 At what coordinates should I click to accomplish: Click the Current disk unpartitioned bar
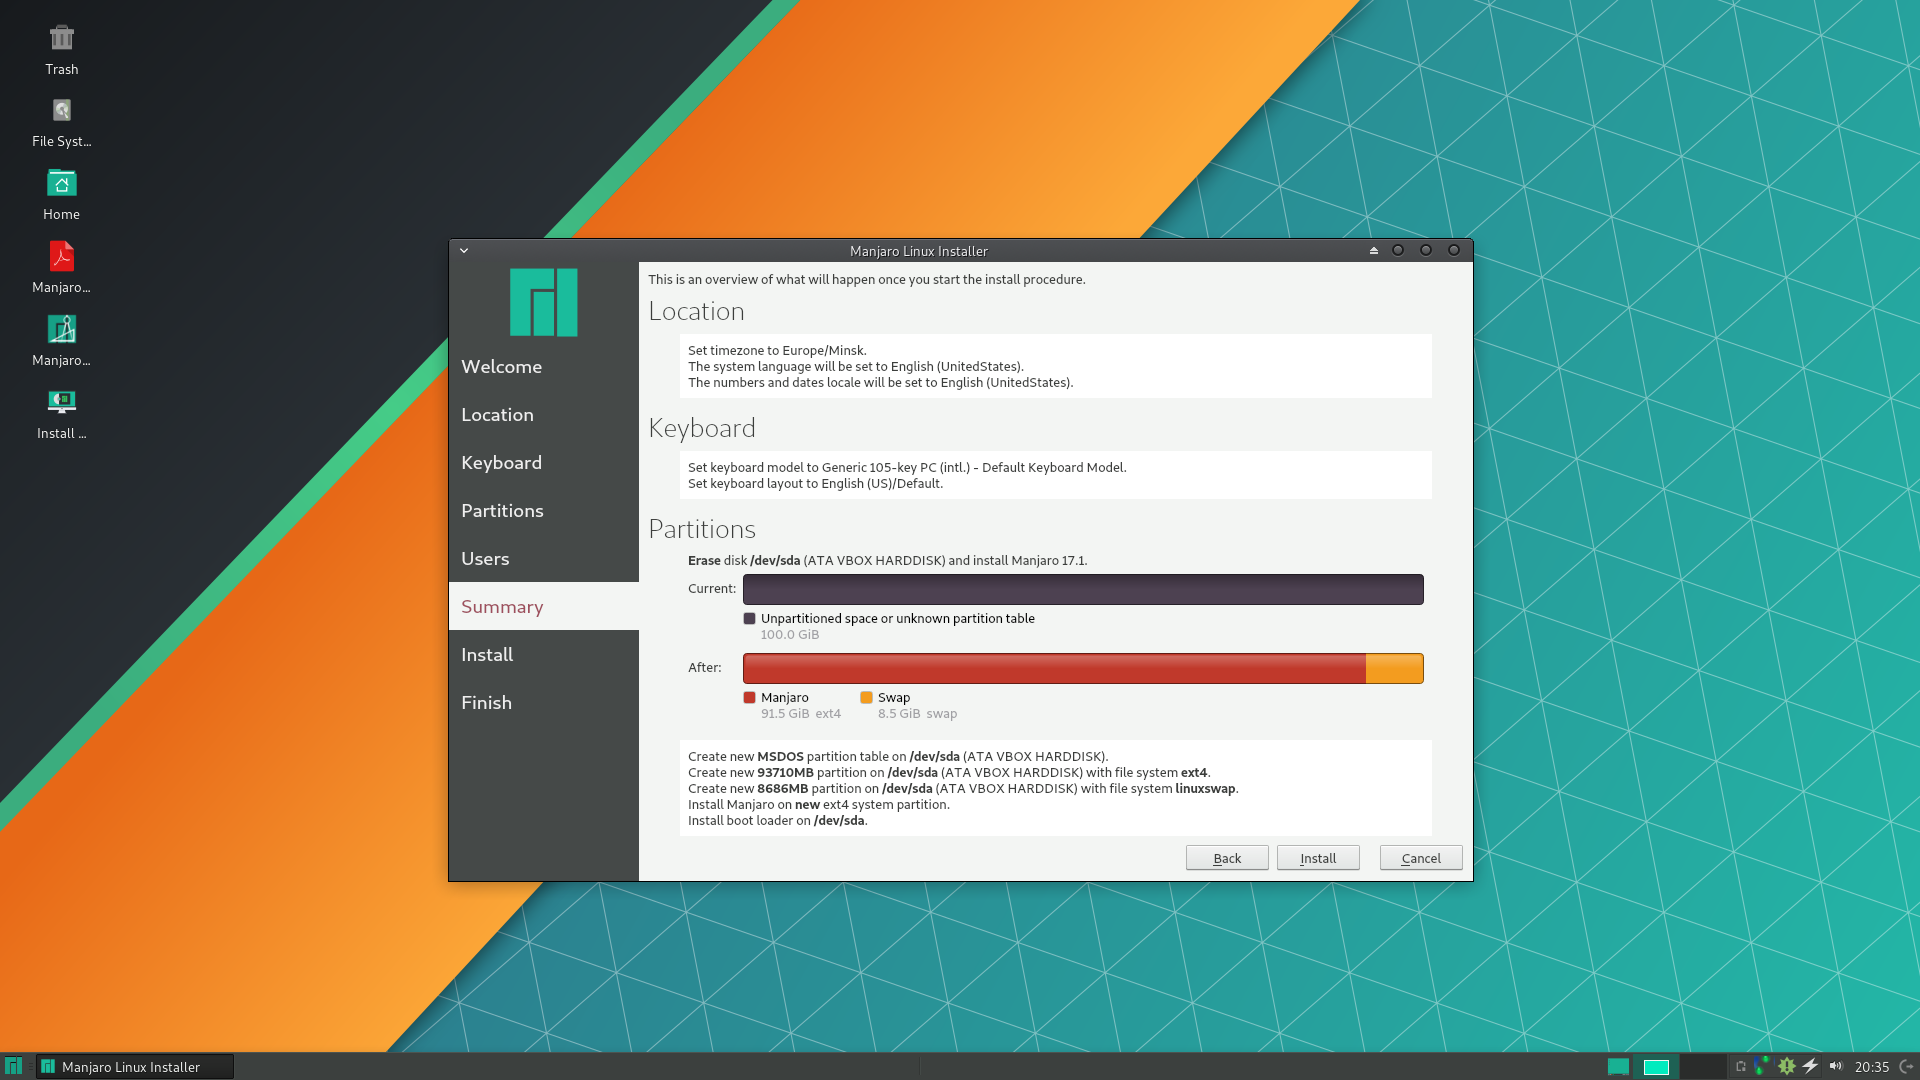pos(1083,589)
